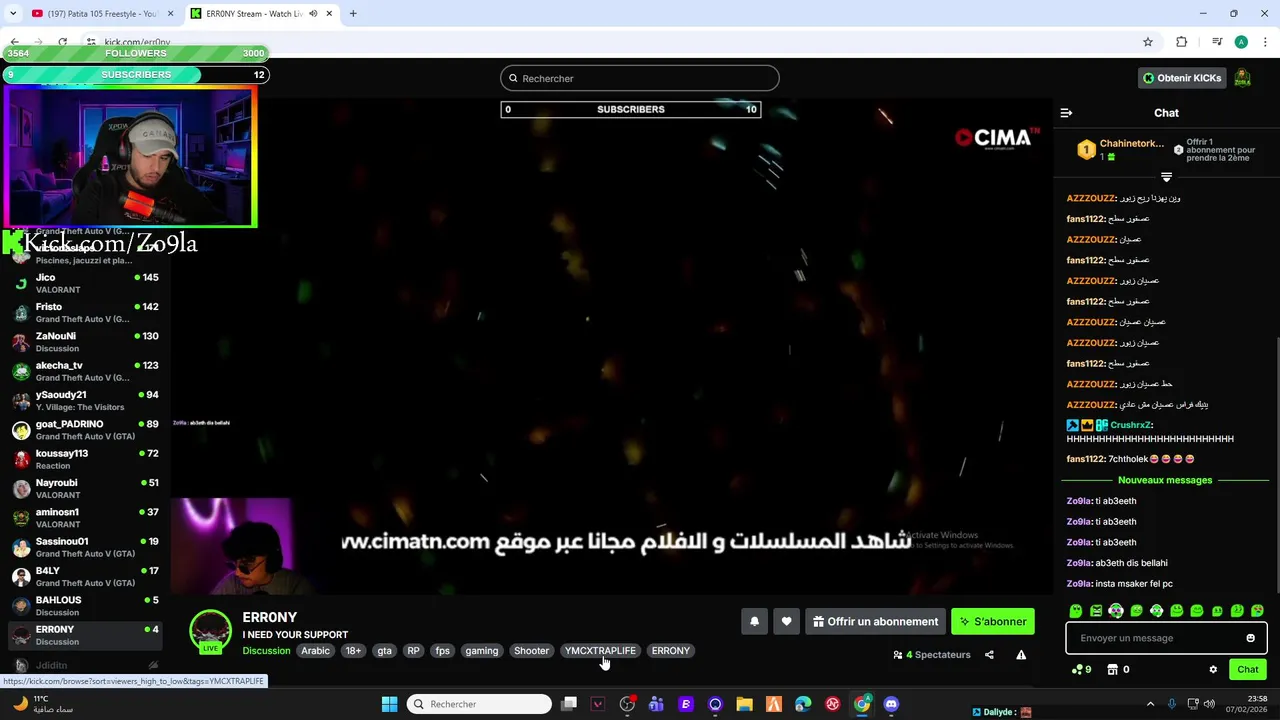
Task: Jump to Nouveaux messages in chat
Action: [x=1165, y=480]
